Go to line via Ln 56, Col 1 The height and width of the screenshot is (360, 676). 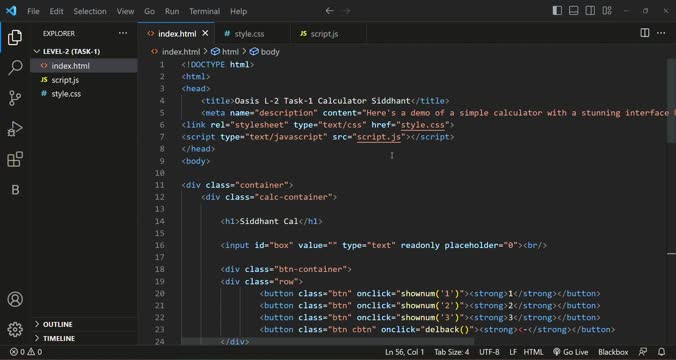[x=404, y=352]
